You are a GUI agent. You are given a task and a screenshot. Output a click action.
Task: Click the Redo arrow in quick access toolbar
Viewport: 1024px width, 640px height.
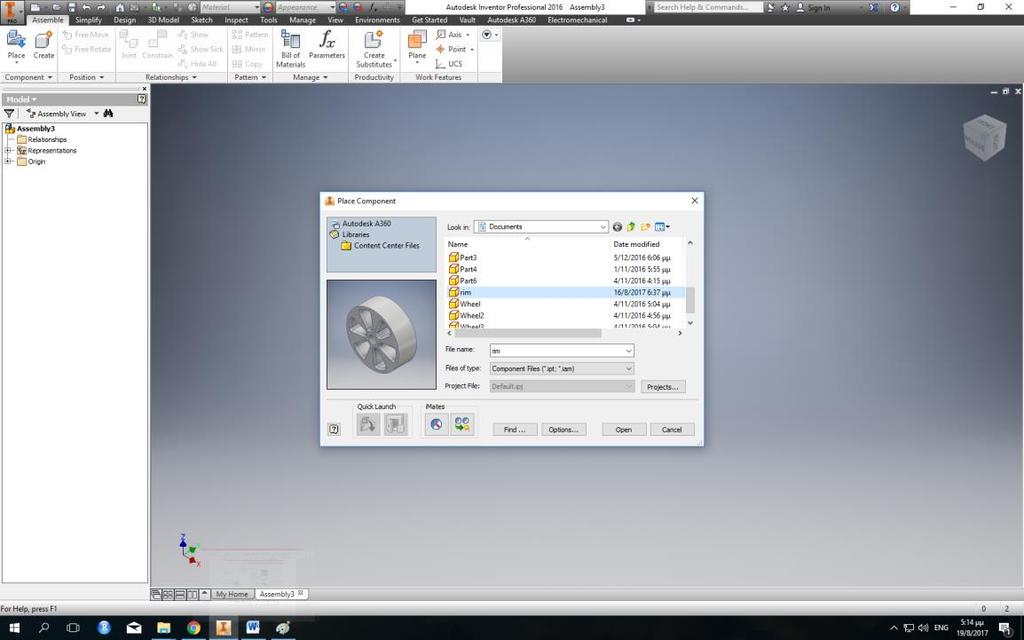click(x=101, y=7)
